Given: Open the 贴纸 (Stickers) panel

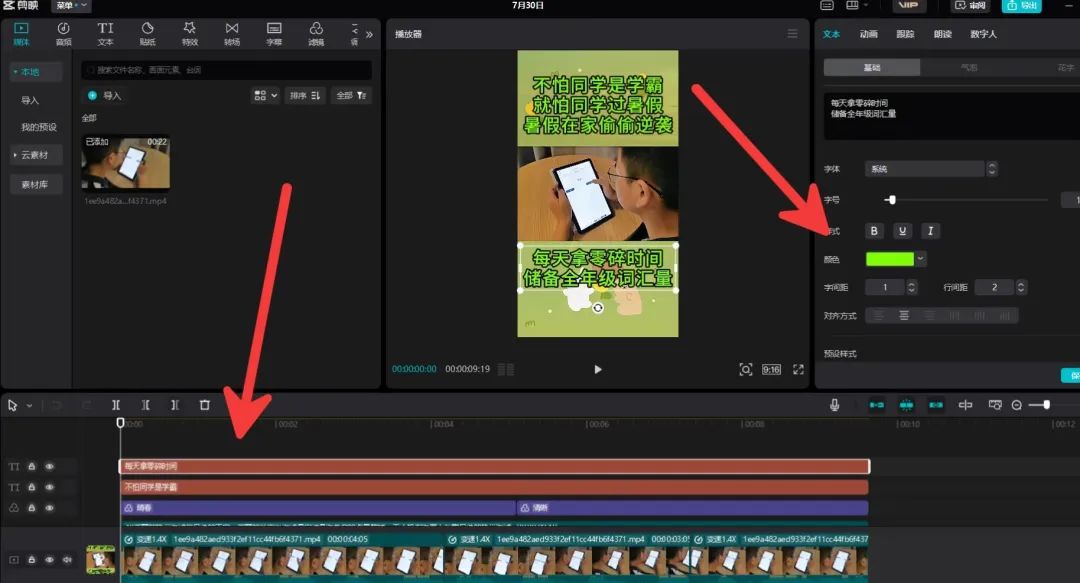Looking at the screenshot, I should click(x=147, y=33).
